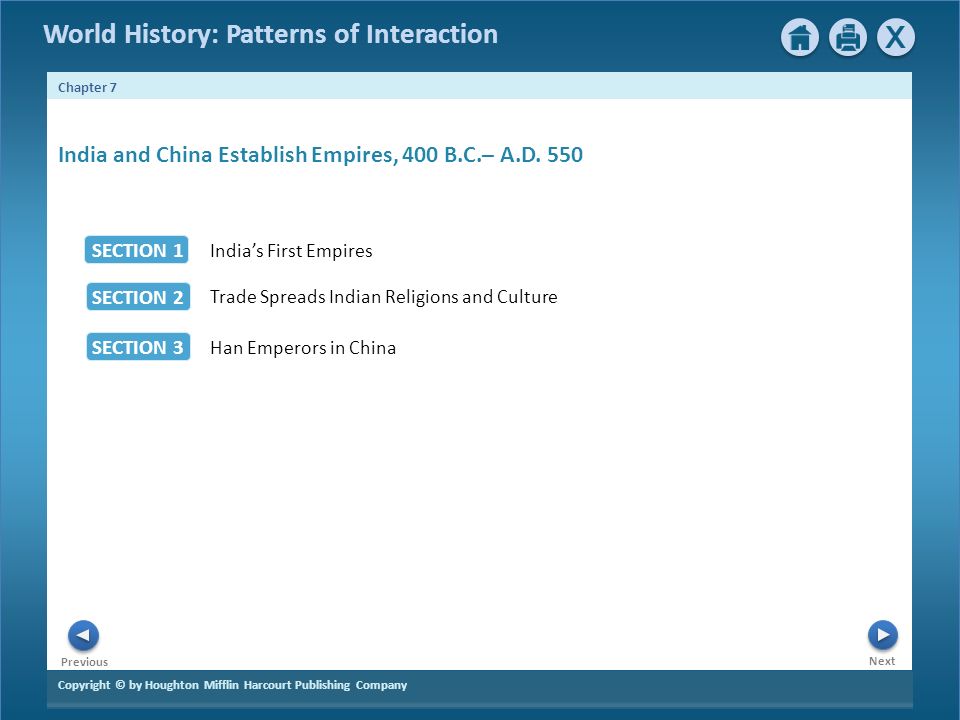960x720 pixels.
Task: Go back with the Previous arrow button
Action: point(83,636)
